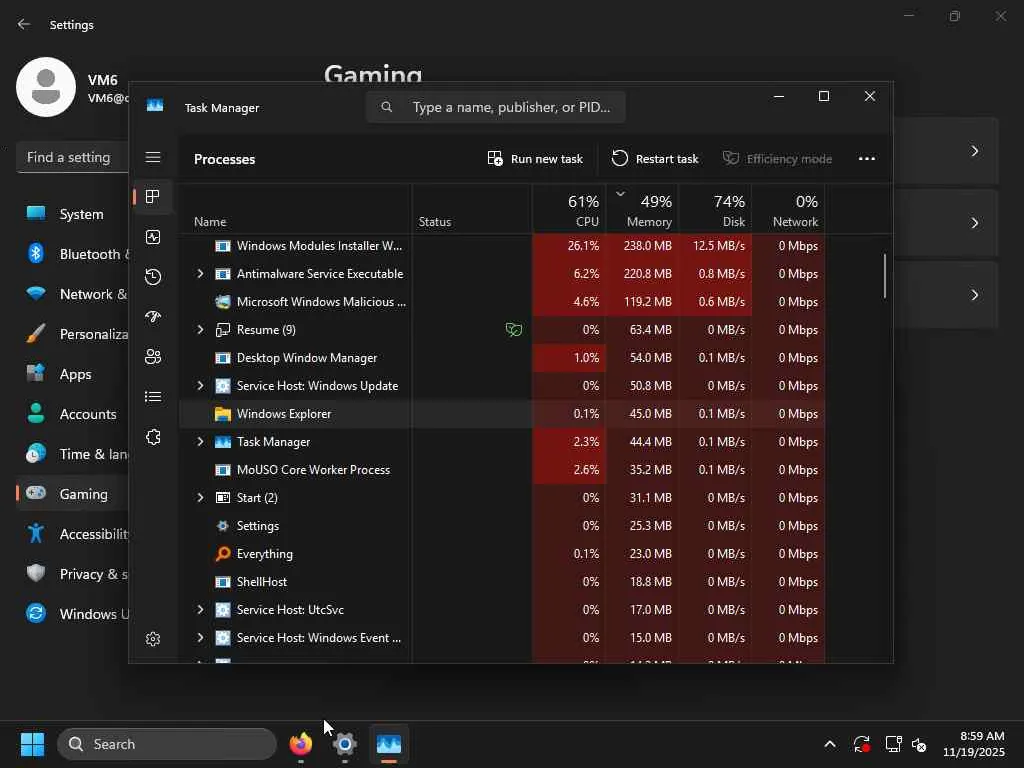The width and height of the screenshot is (1024, 768).
Task: Click Task Manager icon in taskbar
Action: pyautogui.click(x=389, y=744)
